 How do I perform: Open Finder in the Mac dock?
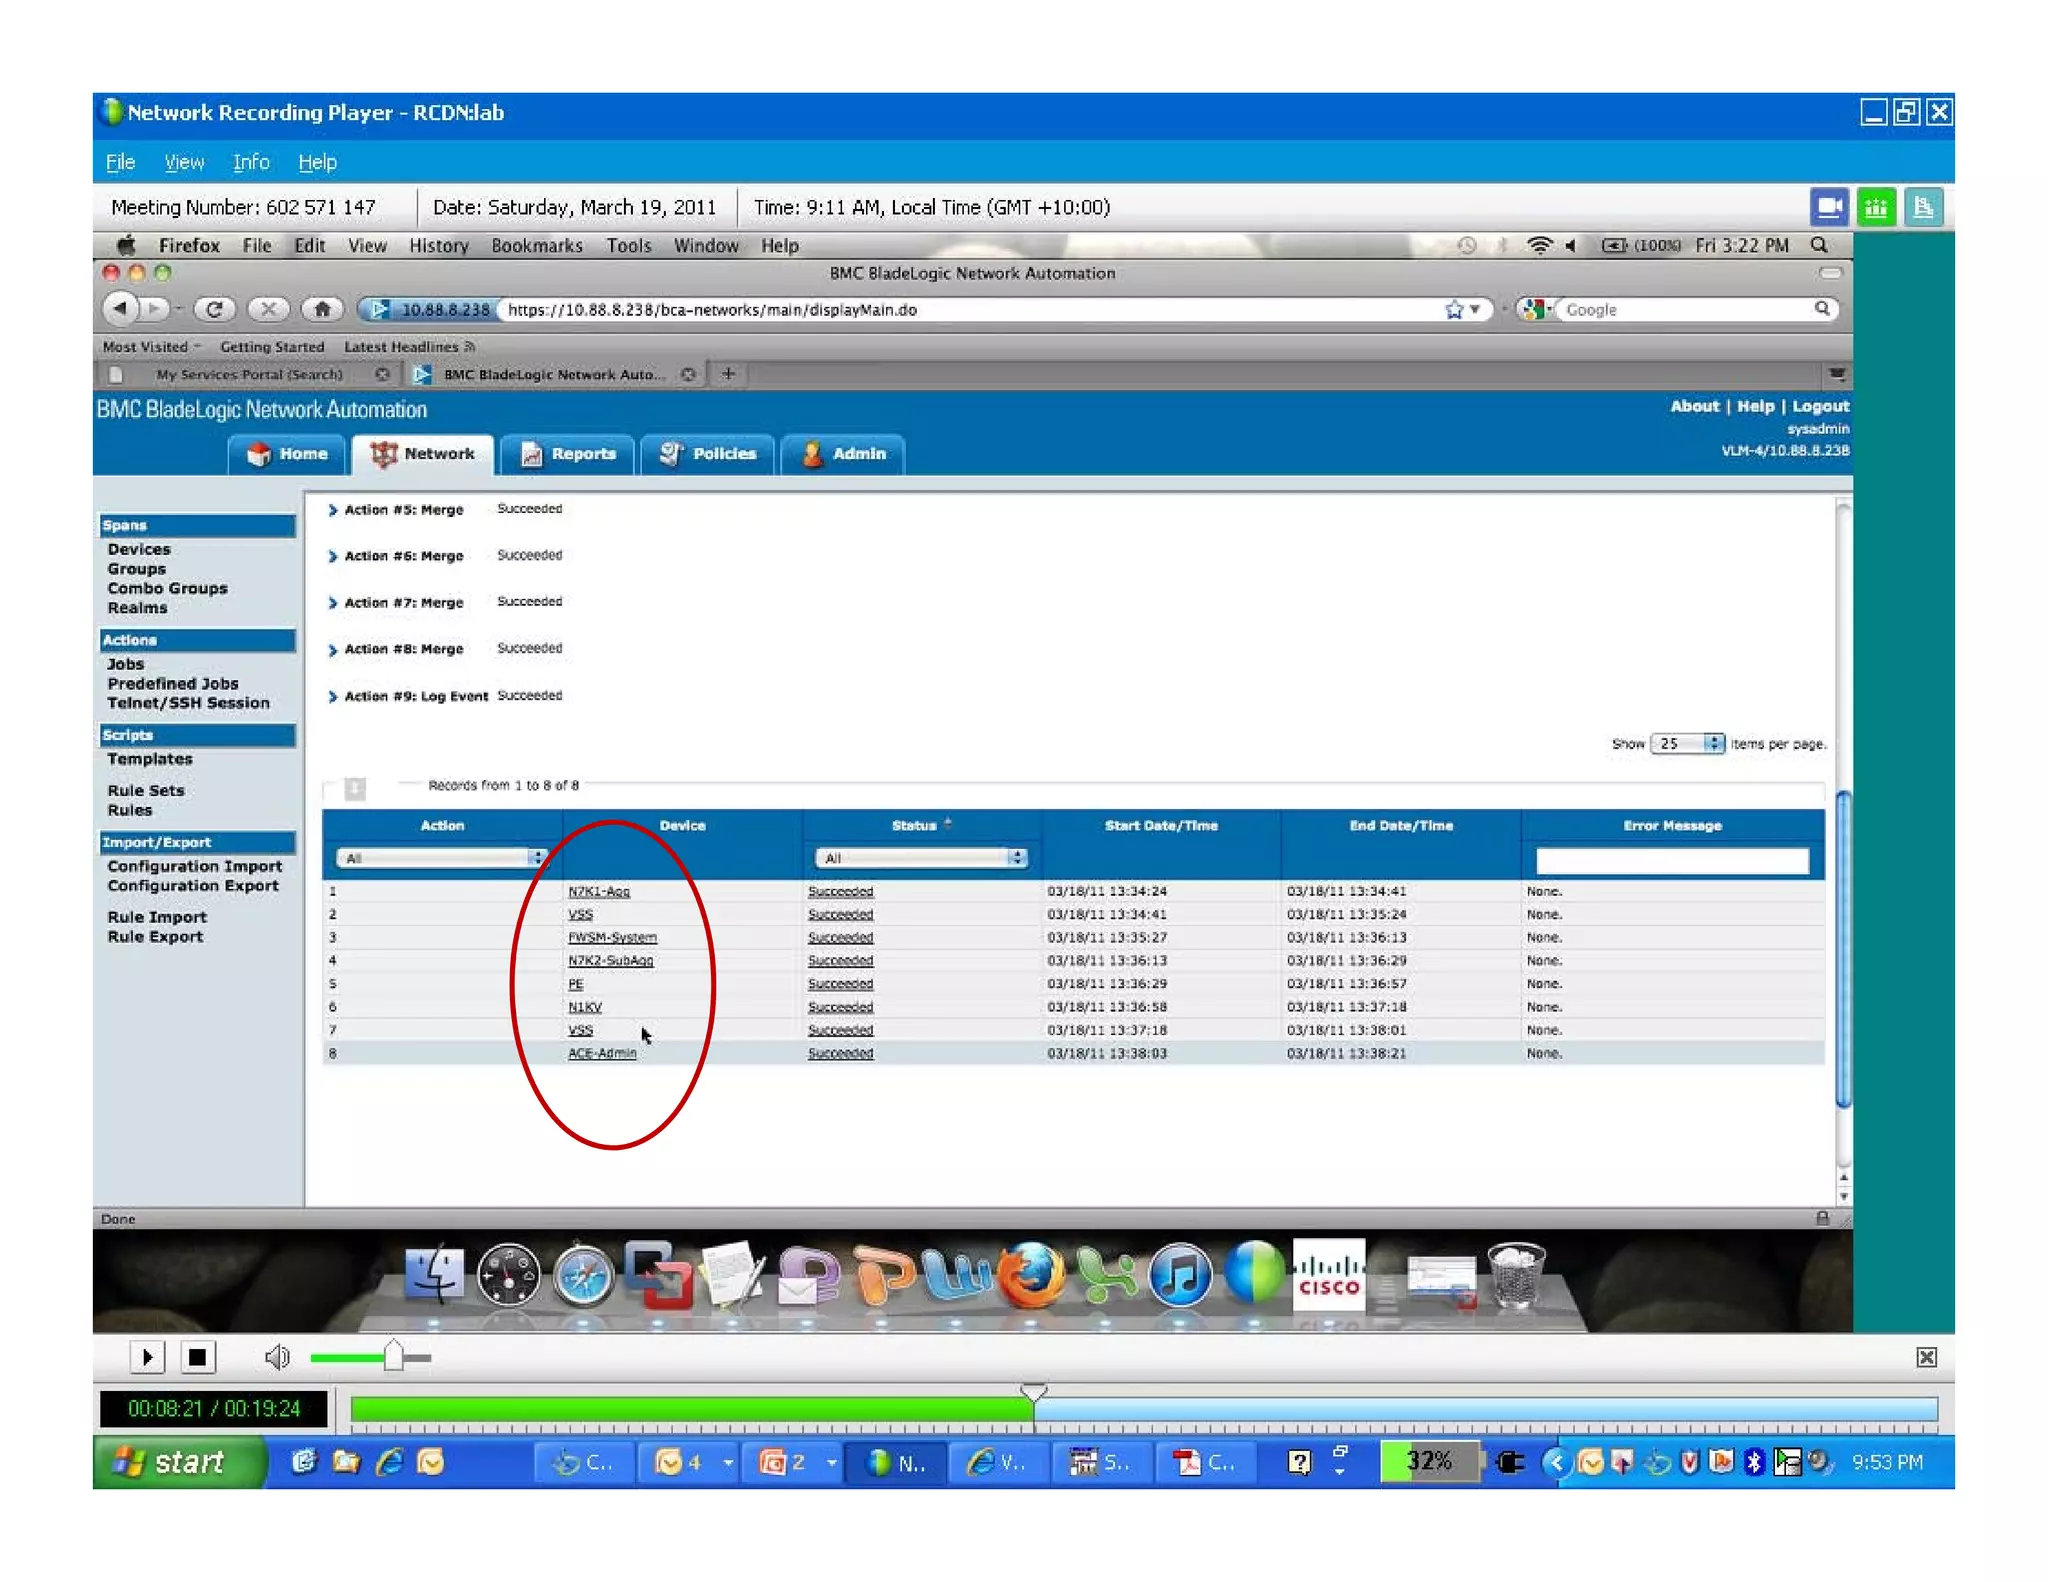(x=435, y=1275)
